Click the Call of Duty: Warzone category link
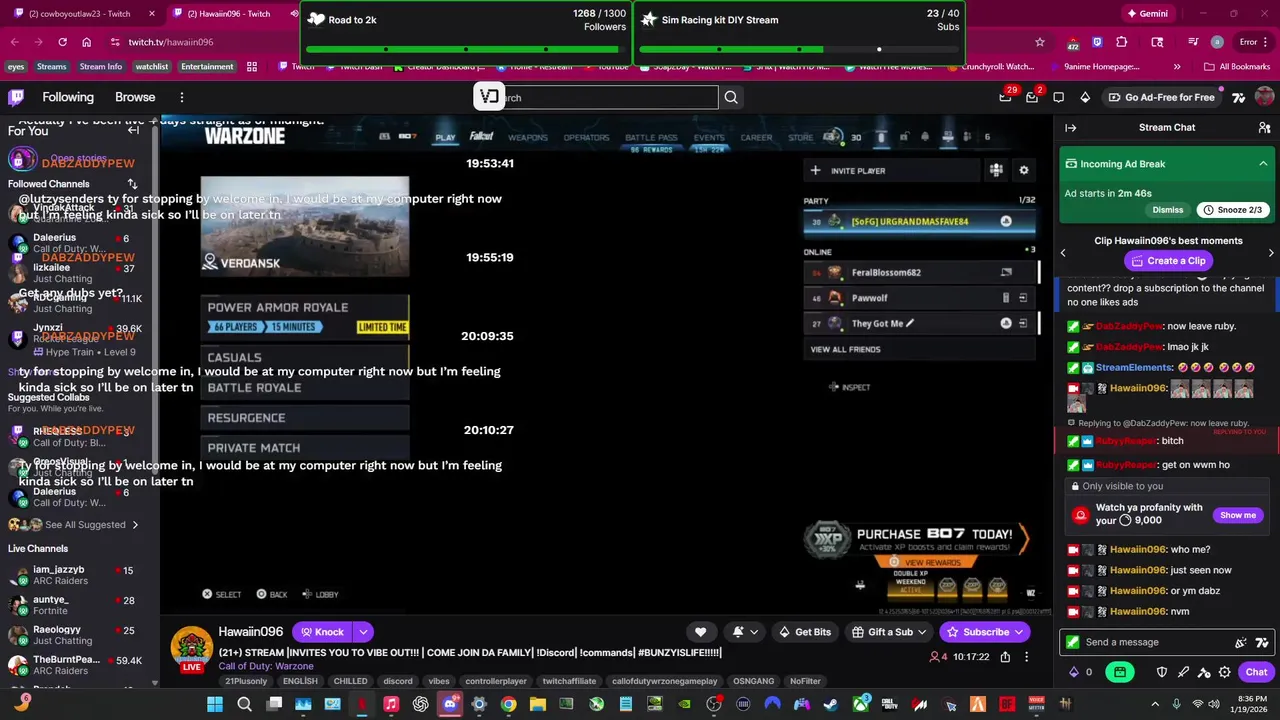The width and height of the screenshot is (1280, 720). 266,666
